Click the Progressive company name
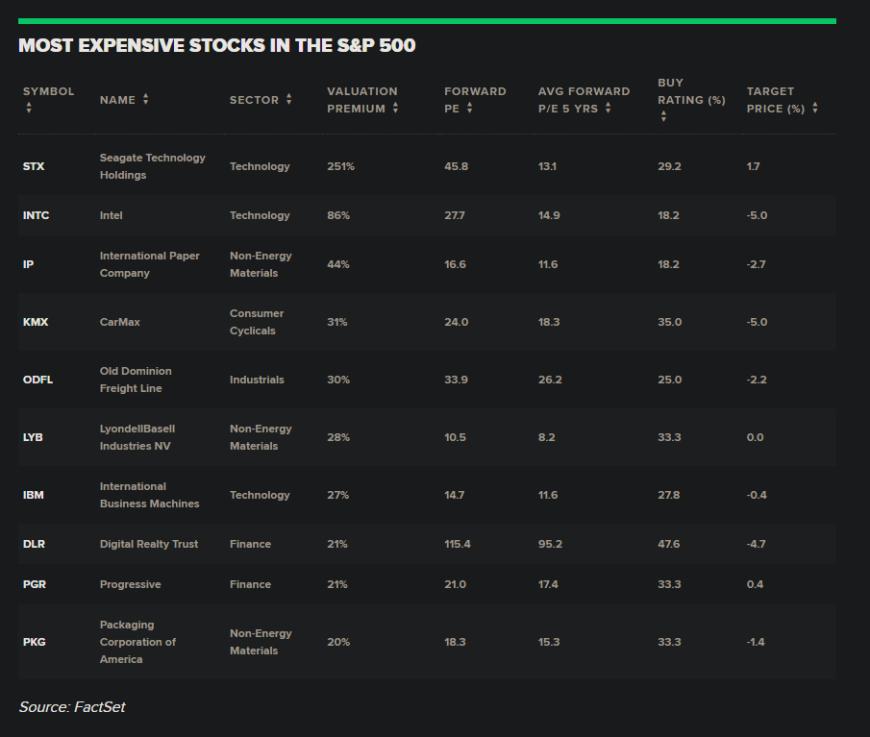Viewport: 870px width, 737px height. [x=130, y=584]
